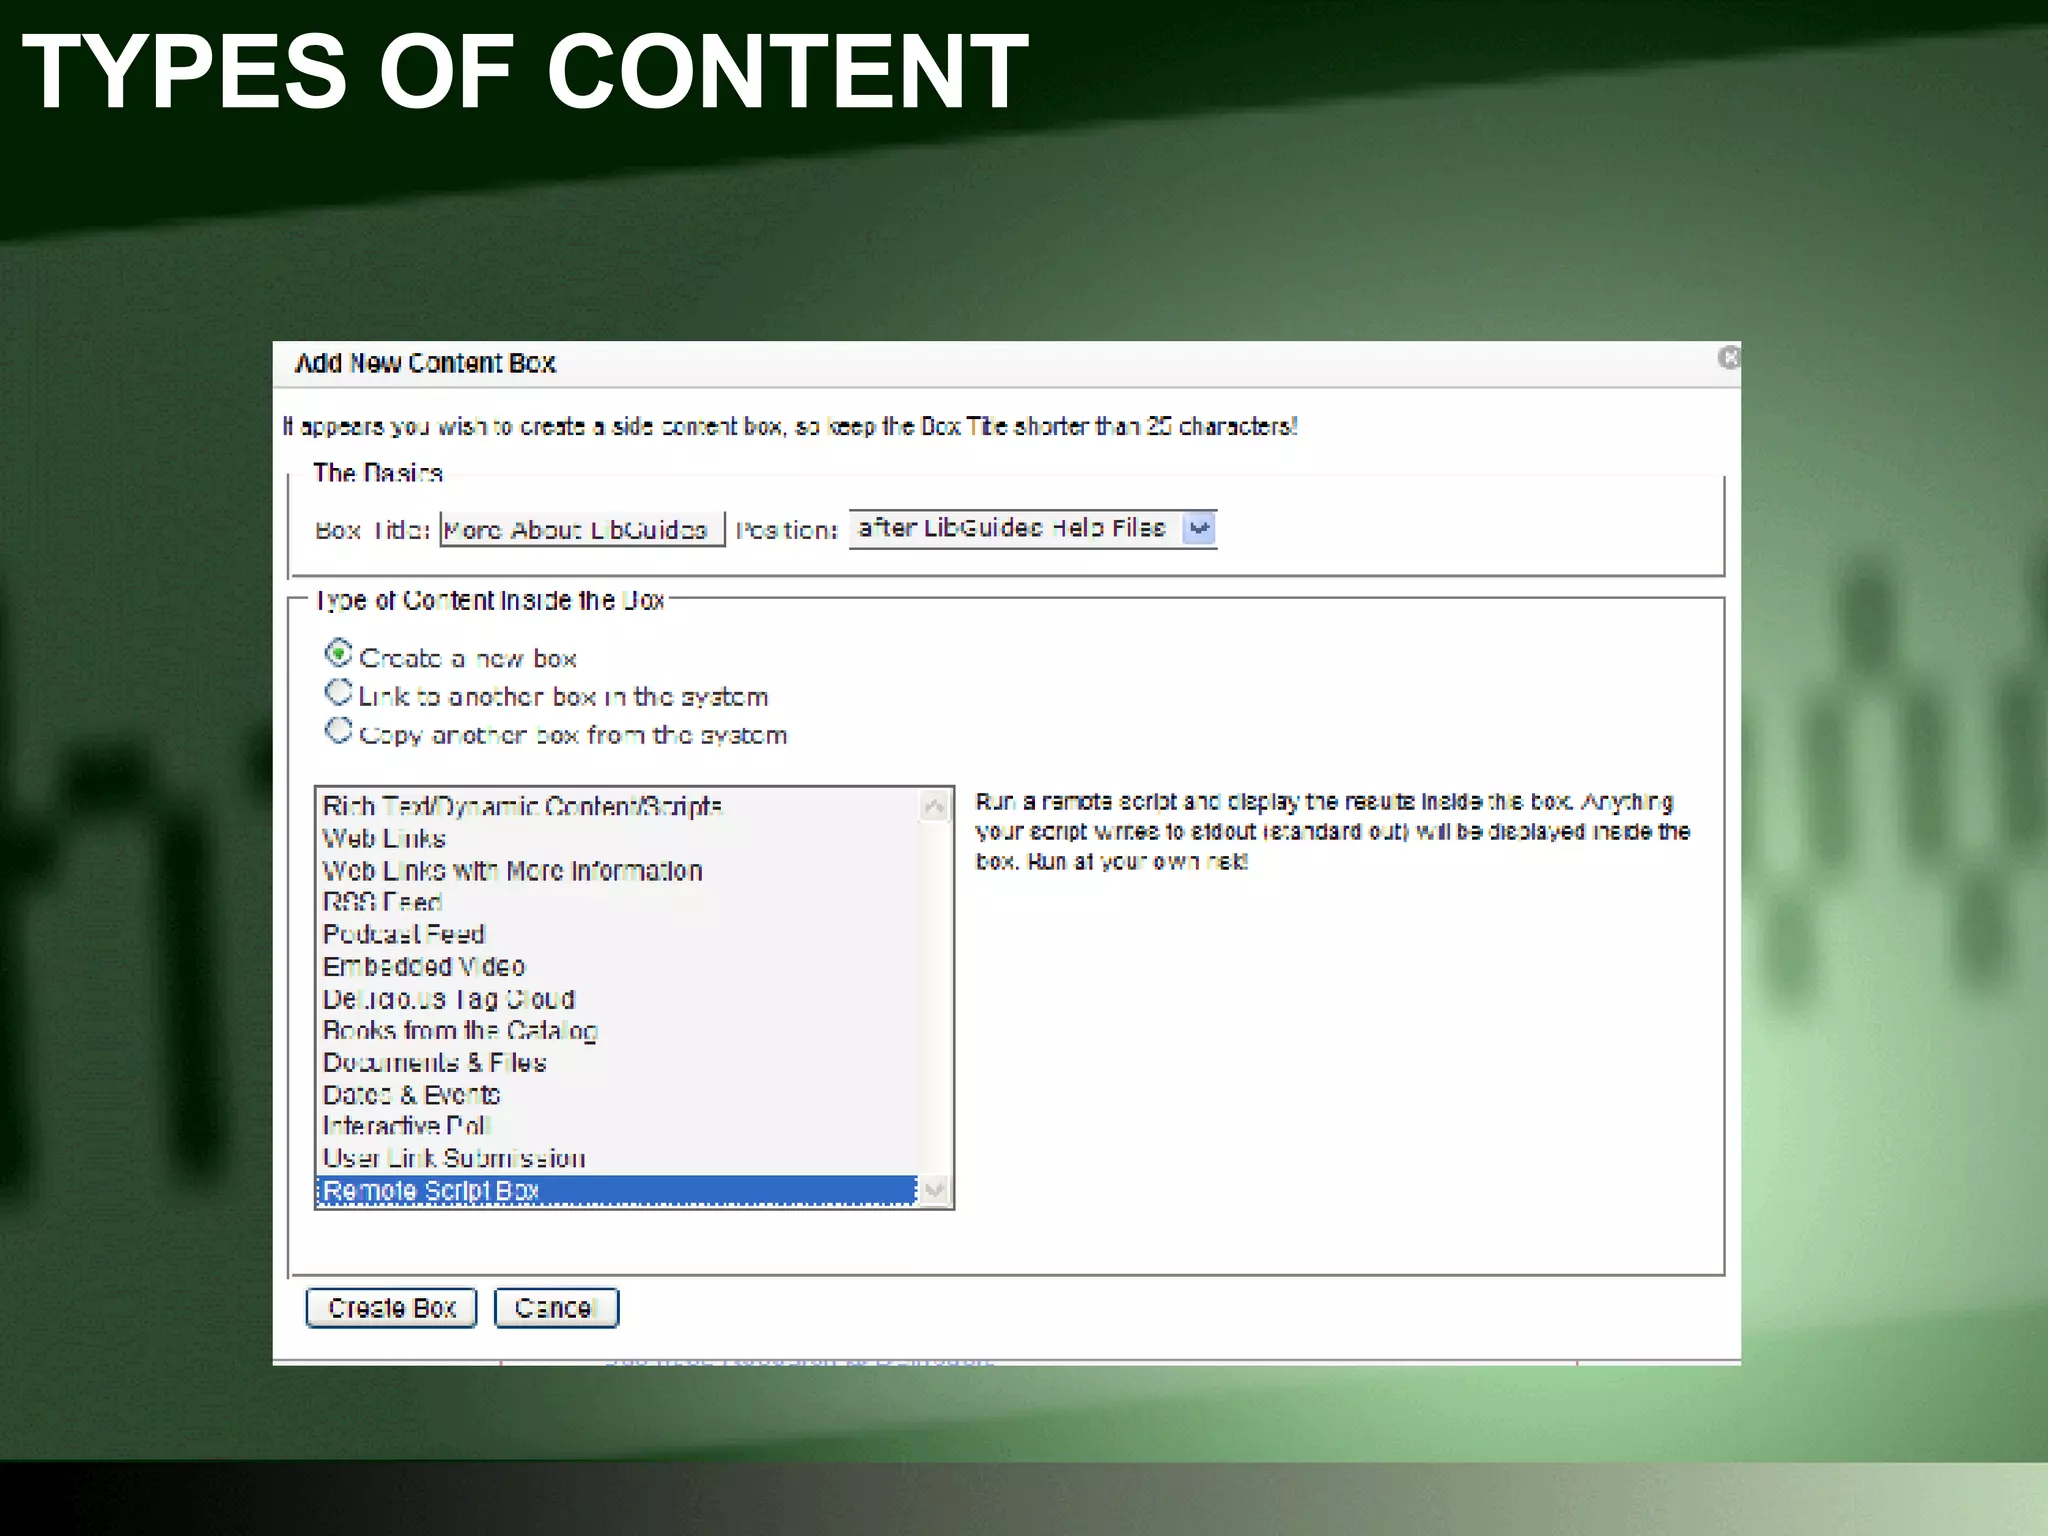Viewport: 2048px width, 1536px height.
Task: Select 'RSS Feed' content type
Action: click(x=617, y=902)
